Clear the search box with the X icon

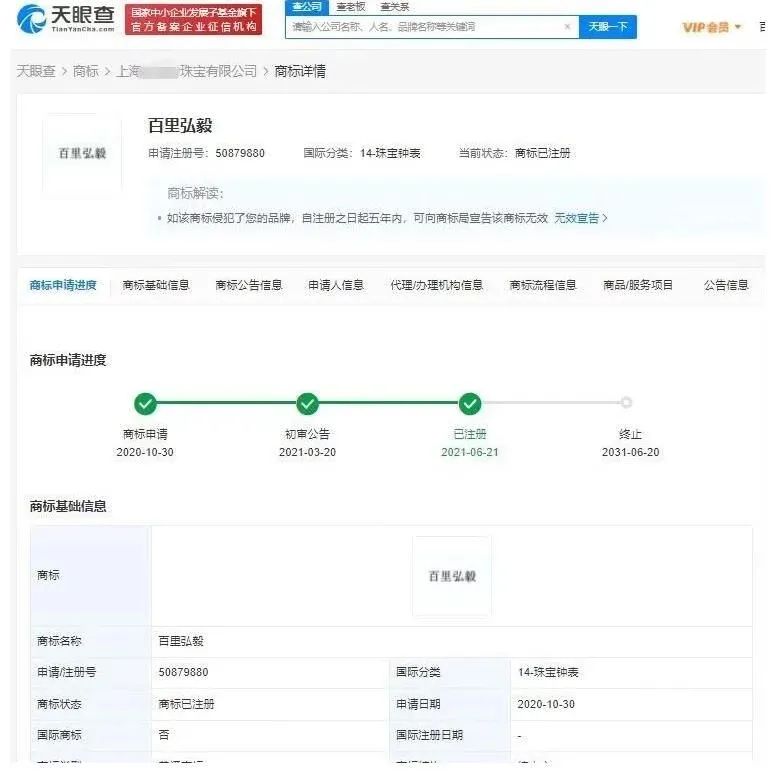(x=567, y=26)
